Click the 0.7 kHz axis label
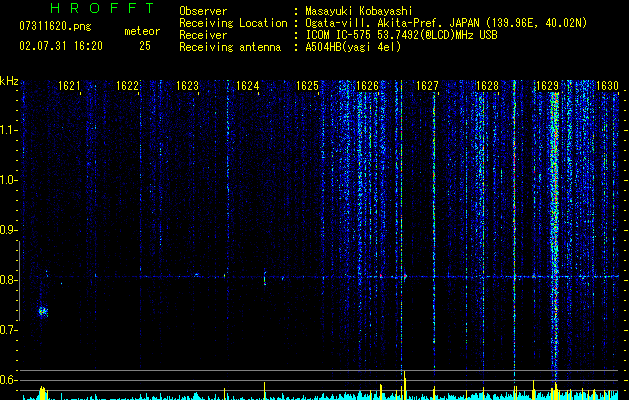This screenshot has height=400, width=629. [8, 330]
